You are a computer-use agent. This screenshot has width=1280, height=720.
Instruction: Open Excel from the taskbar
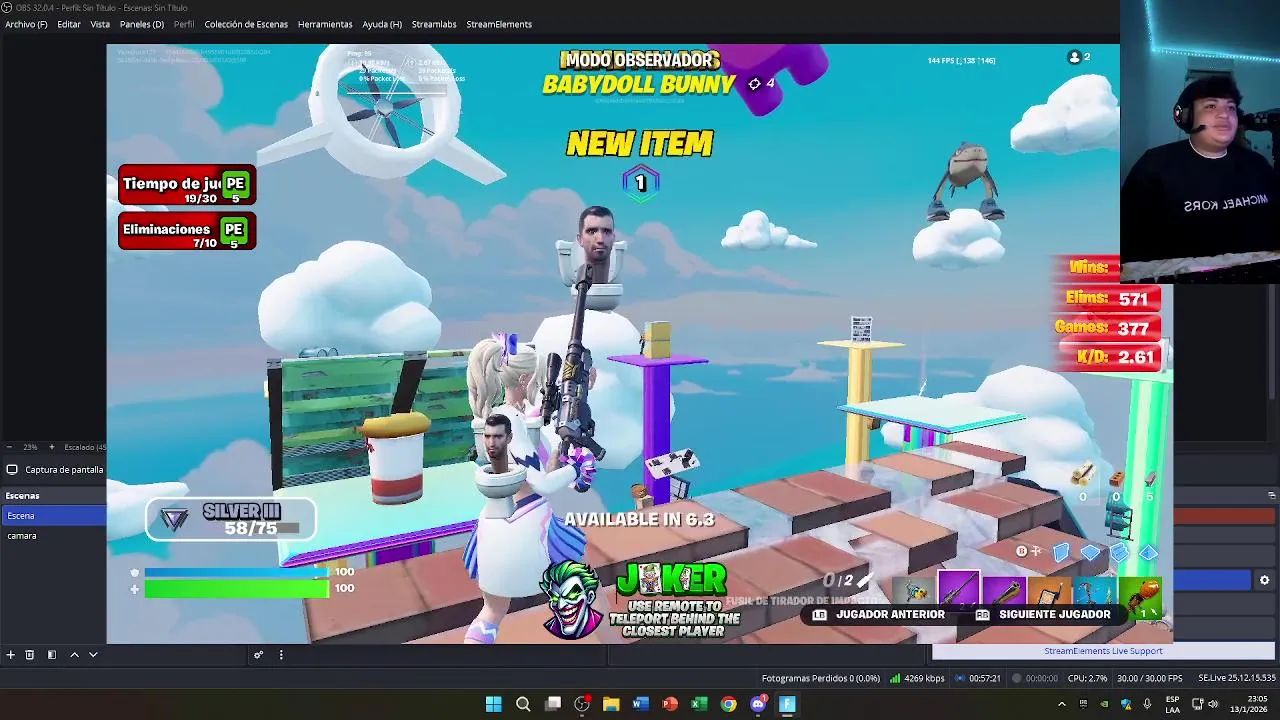(699, 704)
